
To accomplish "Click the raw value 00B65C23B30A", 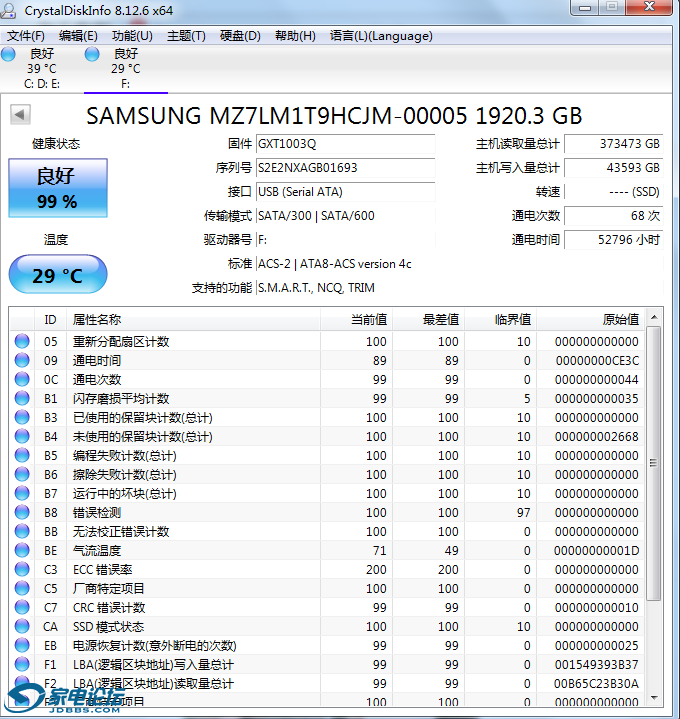I will click(x=596, y=684).
